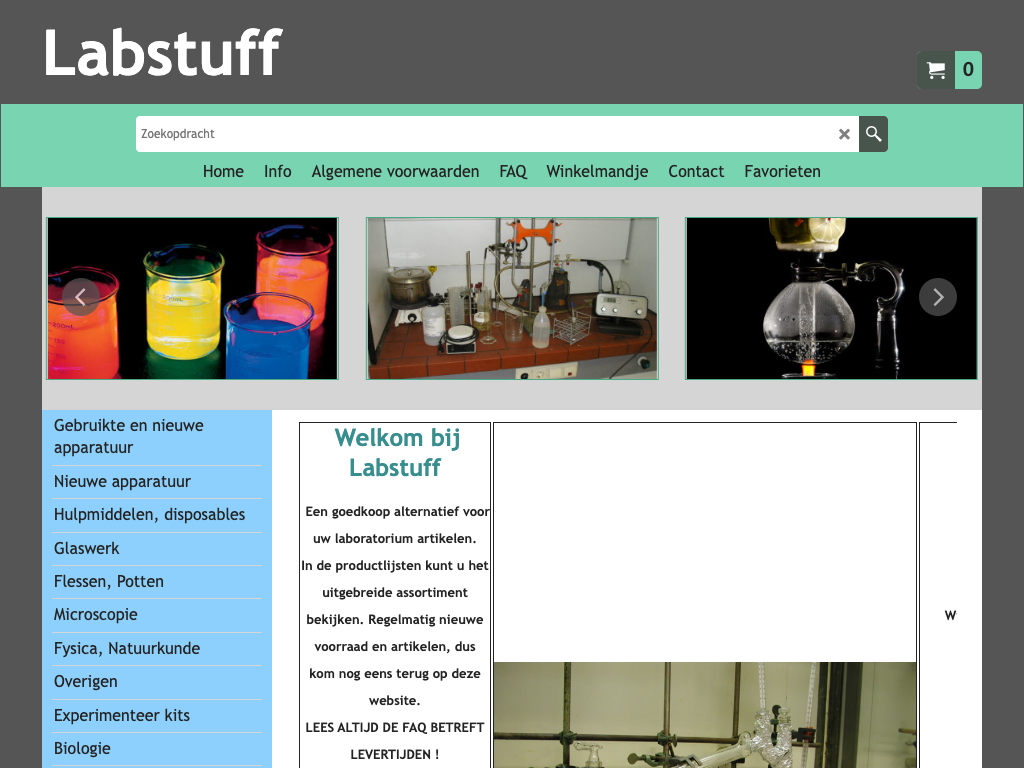Open the Home menu item
Screen dimensions: 1024x768
(x=223, y=171)
